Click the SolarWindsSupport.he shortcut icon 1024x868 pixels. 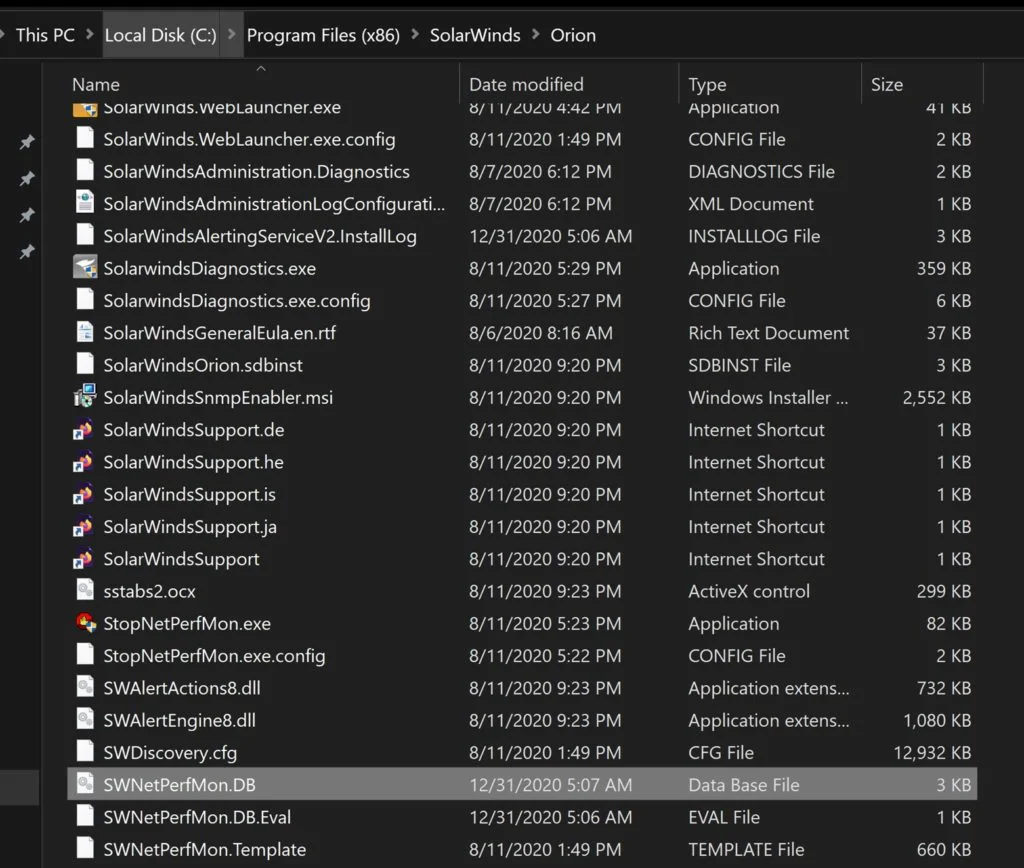tap(83, 461)
